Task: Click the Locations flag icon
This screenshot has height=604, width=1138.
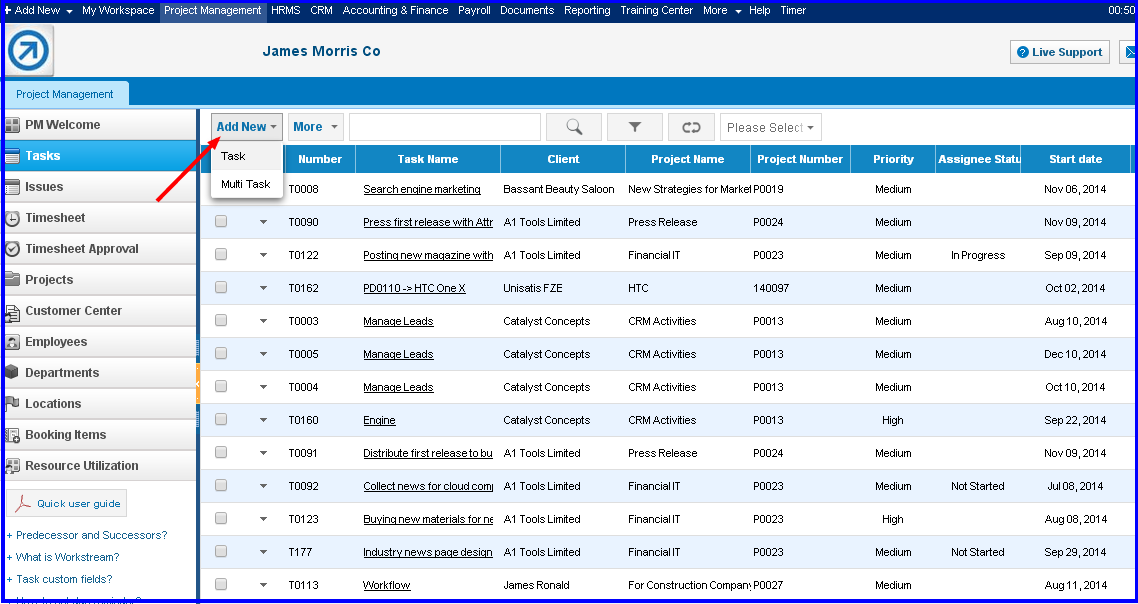Action: (x=12, y=404)
